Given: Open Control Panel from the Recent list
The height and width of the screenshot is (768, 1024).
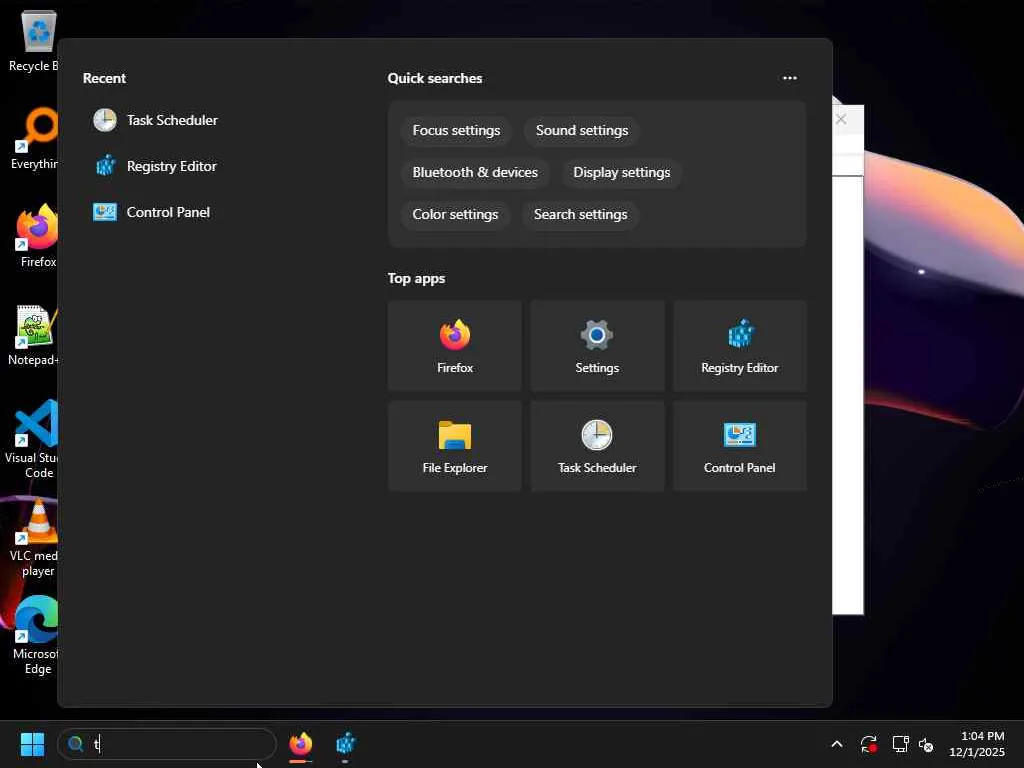Looking at the screenshot, I should (152, 212).
